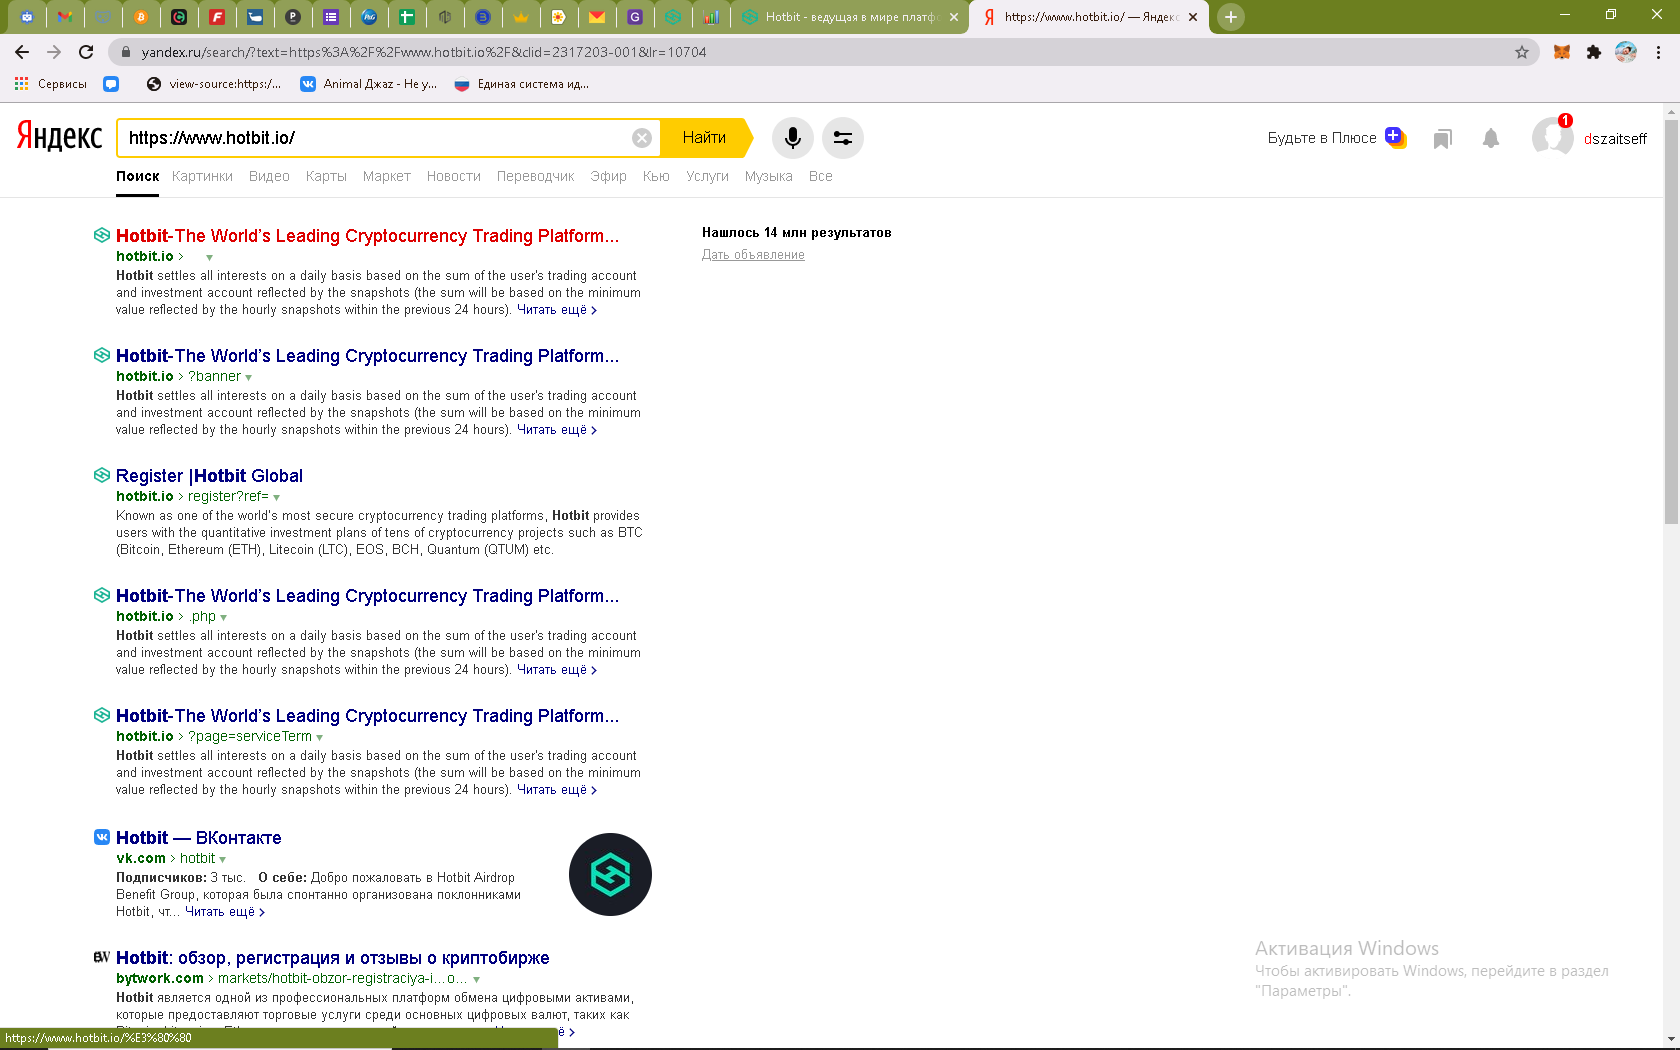Open the Gmail pinned tab
Viewport: 1680px width, 1050px height.
point(65,17)
